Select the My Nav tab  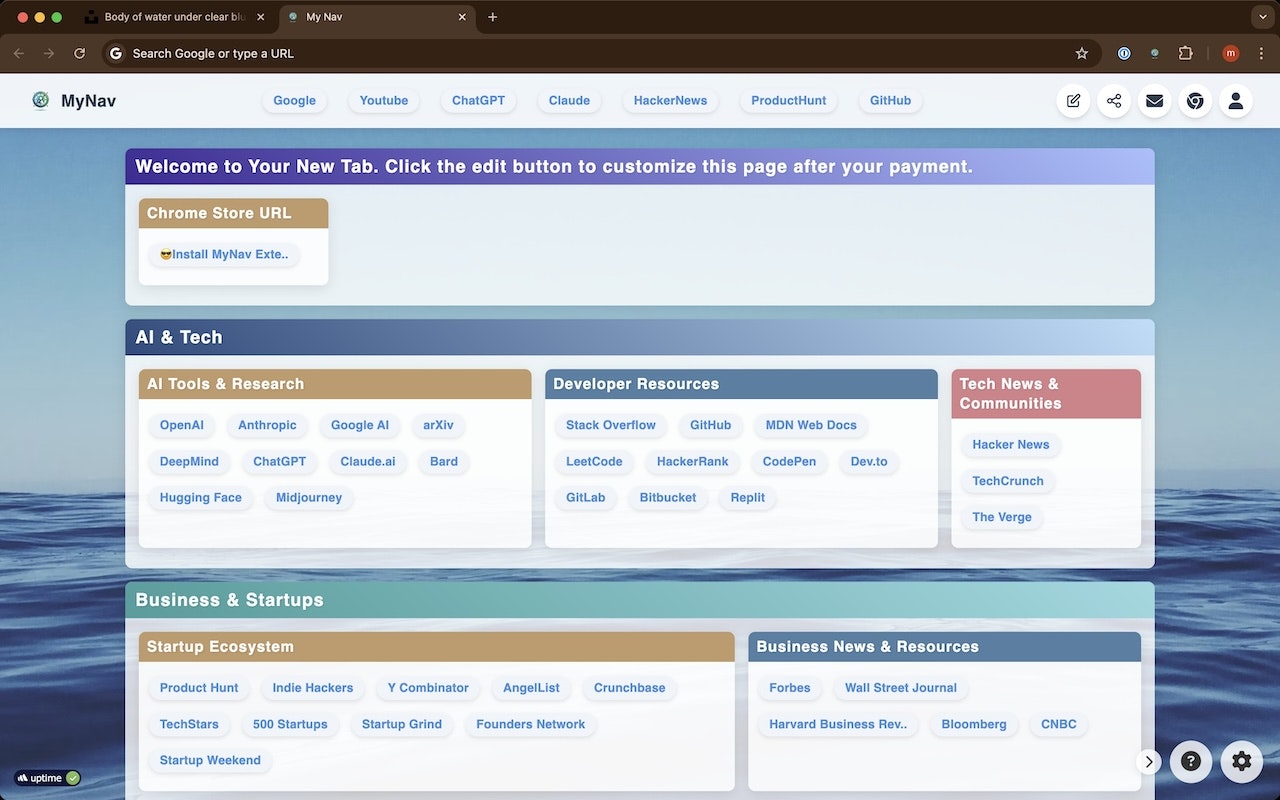(x=377, y=17)
